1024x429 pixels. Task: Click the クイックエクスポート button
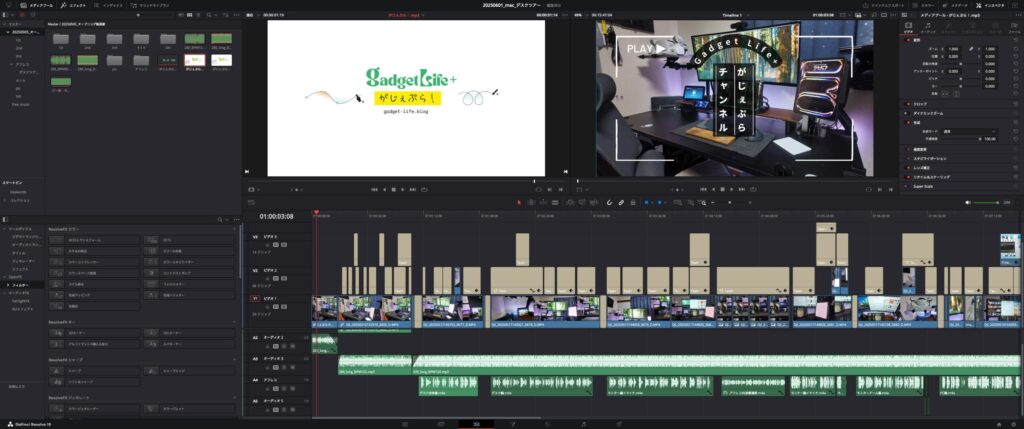point(886,5)
